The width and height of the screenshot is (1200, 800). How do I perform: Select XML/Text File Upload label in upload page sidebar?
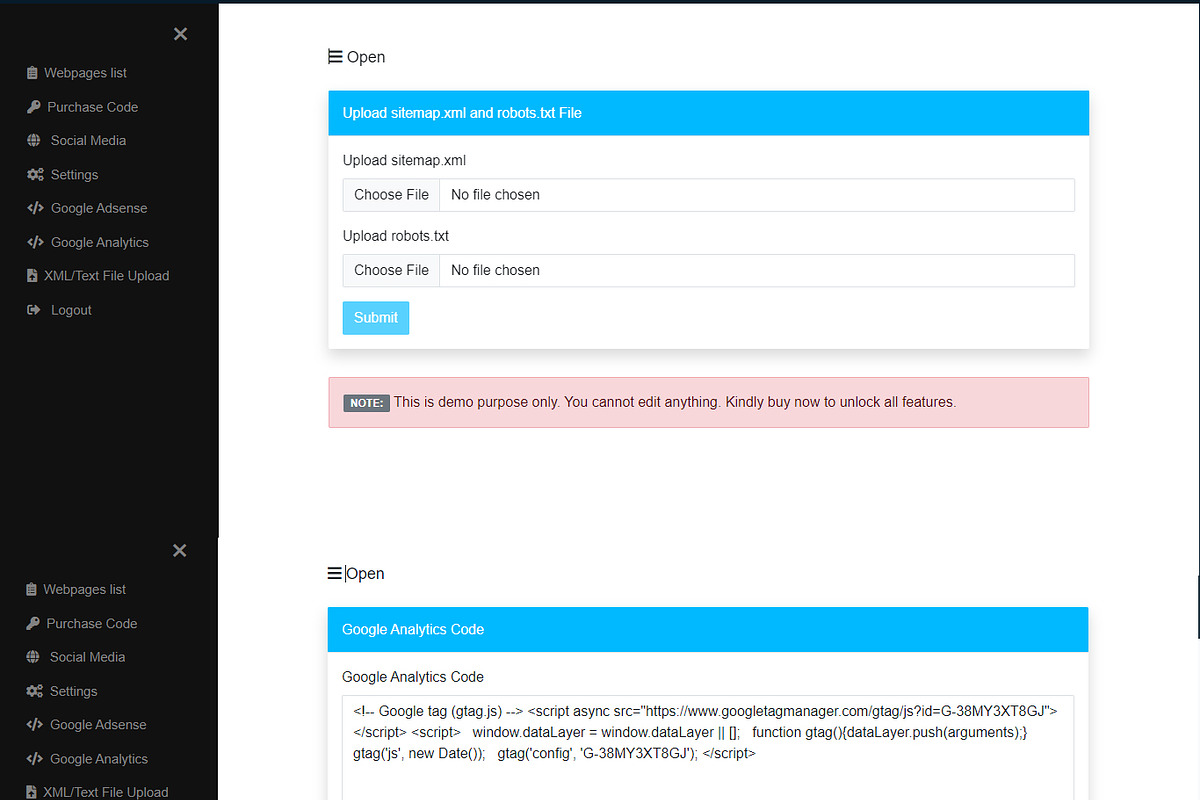(107, 276)
